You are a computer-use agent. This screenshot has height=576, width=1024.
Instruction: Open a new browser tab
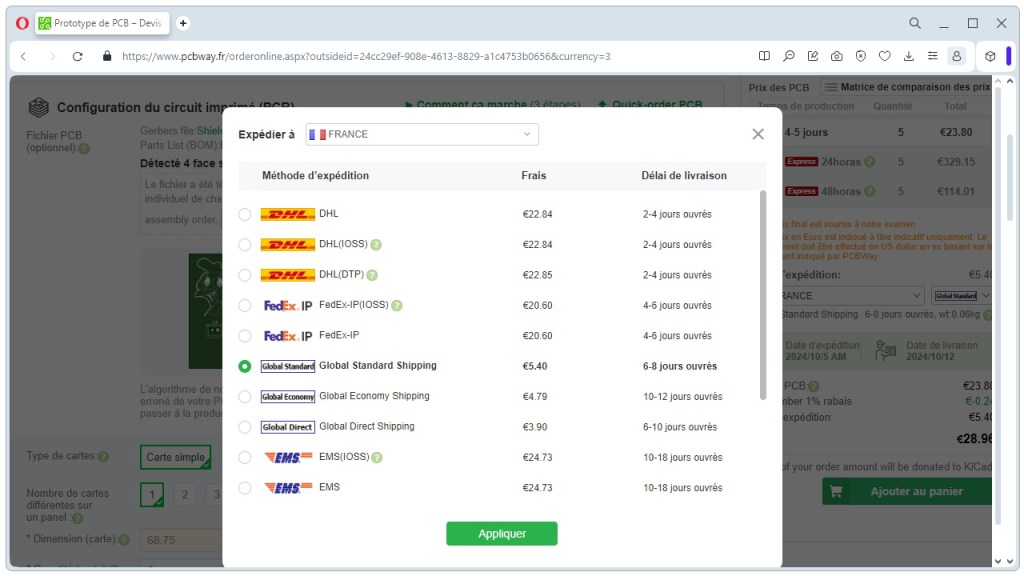pyautogui.click(x=184, y=23)
